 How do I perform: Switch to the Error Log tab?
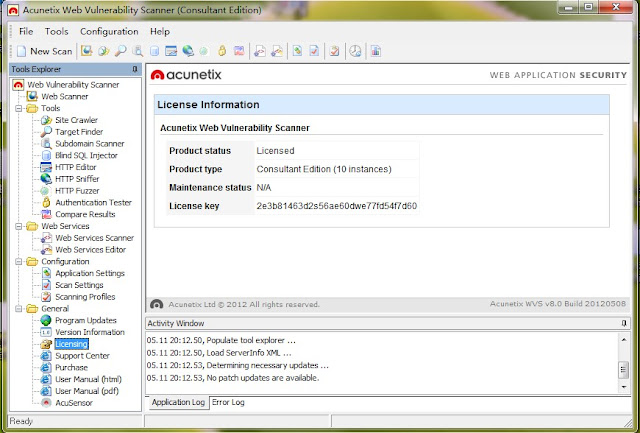[228, 402]
